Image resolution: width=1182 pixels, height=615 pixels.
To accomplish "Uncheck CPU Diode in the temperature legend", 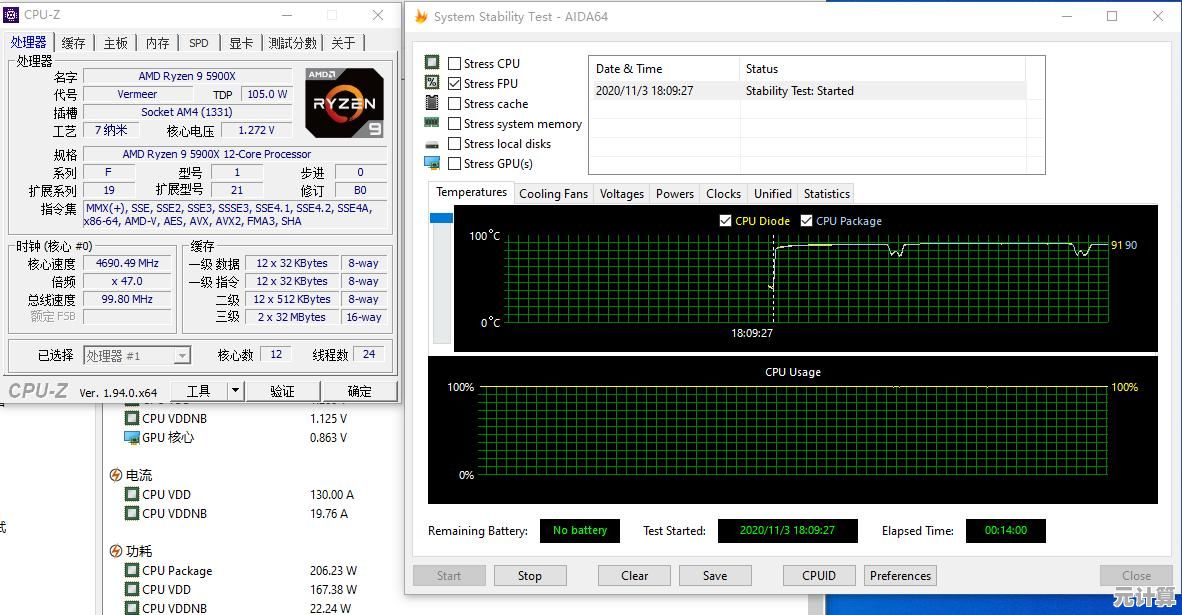I will tap(725, 220).
